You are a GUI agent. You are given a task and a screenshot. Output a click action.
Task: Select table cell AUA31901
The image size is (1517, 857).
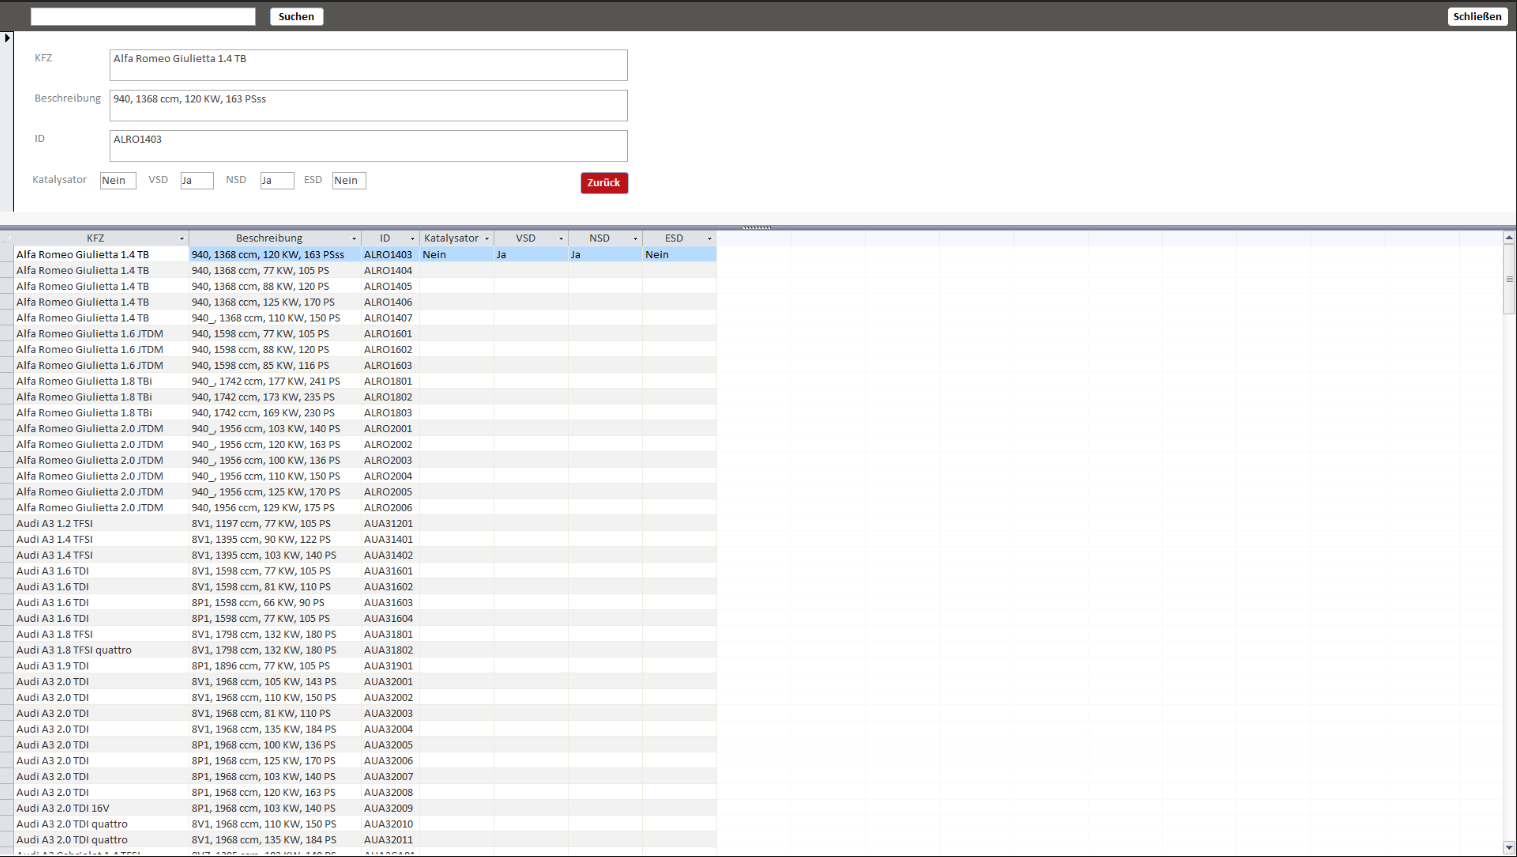point(390,666)
